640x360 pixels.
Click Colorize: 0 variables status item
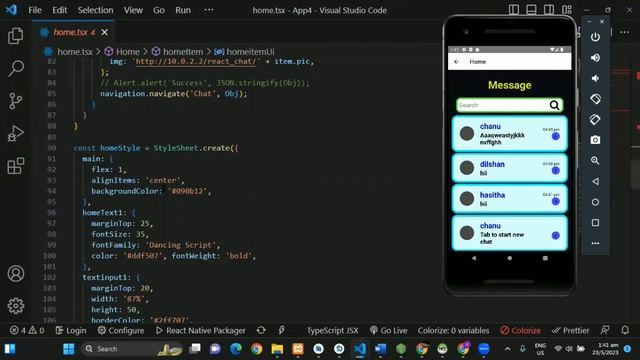(453, 330)
